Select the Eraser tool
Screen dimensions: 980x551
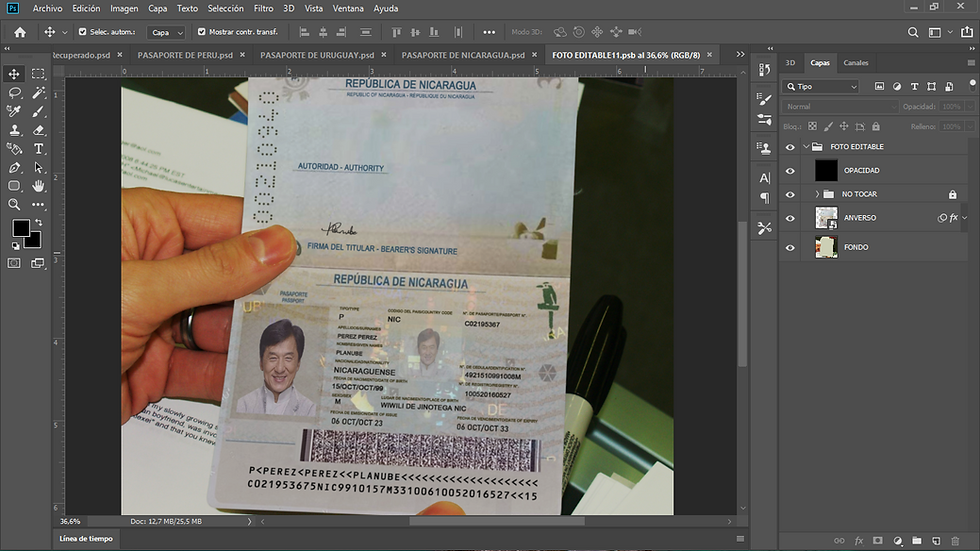(x=38, y=130)
